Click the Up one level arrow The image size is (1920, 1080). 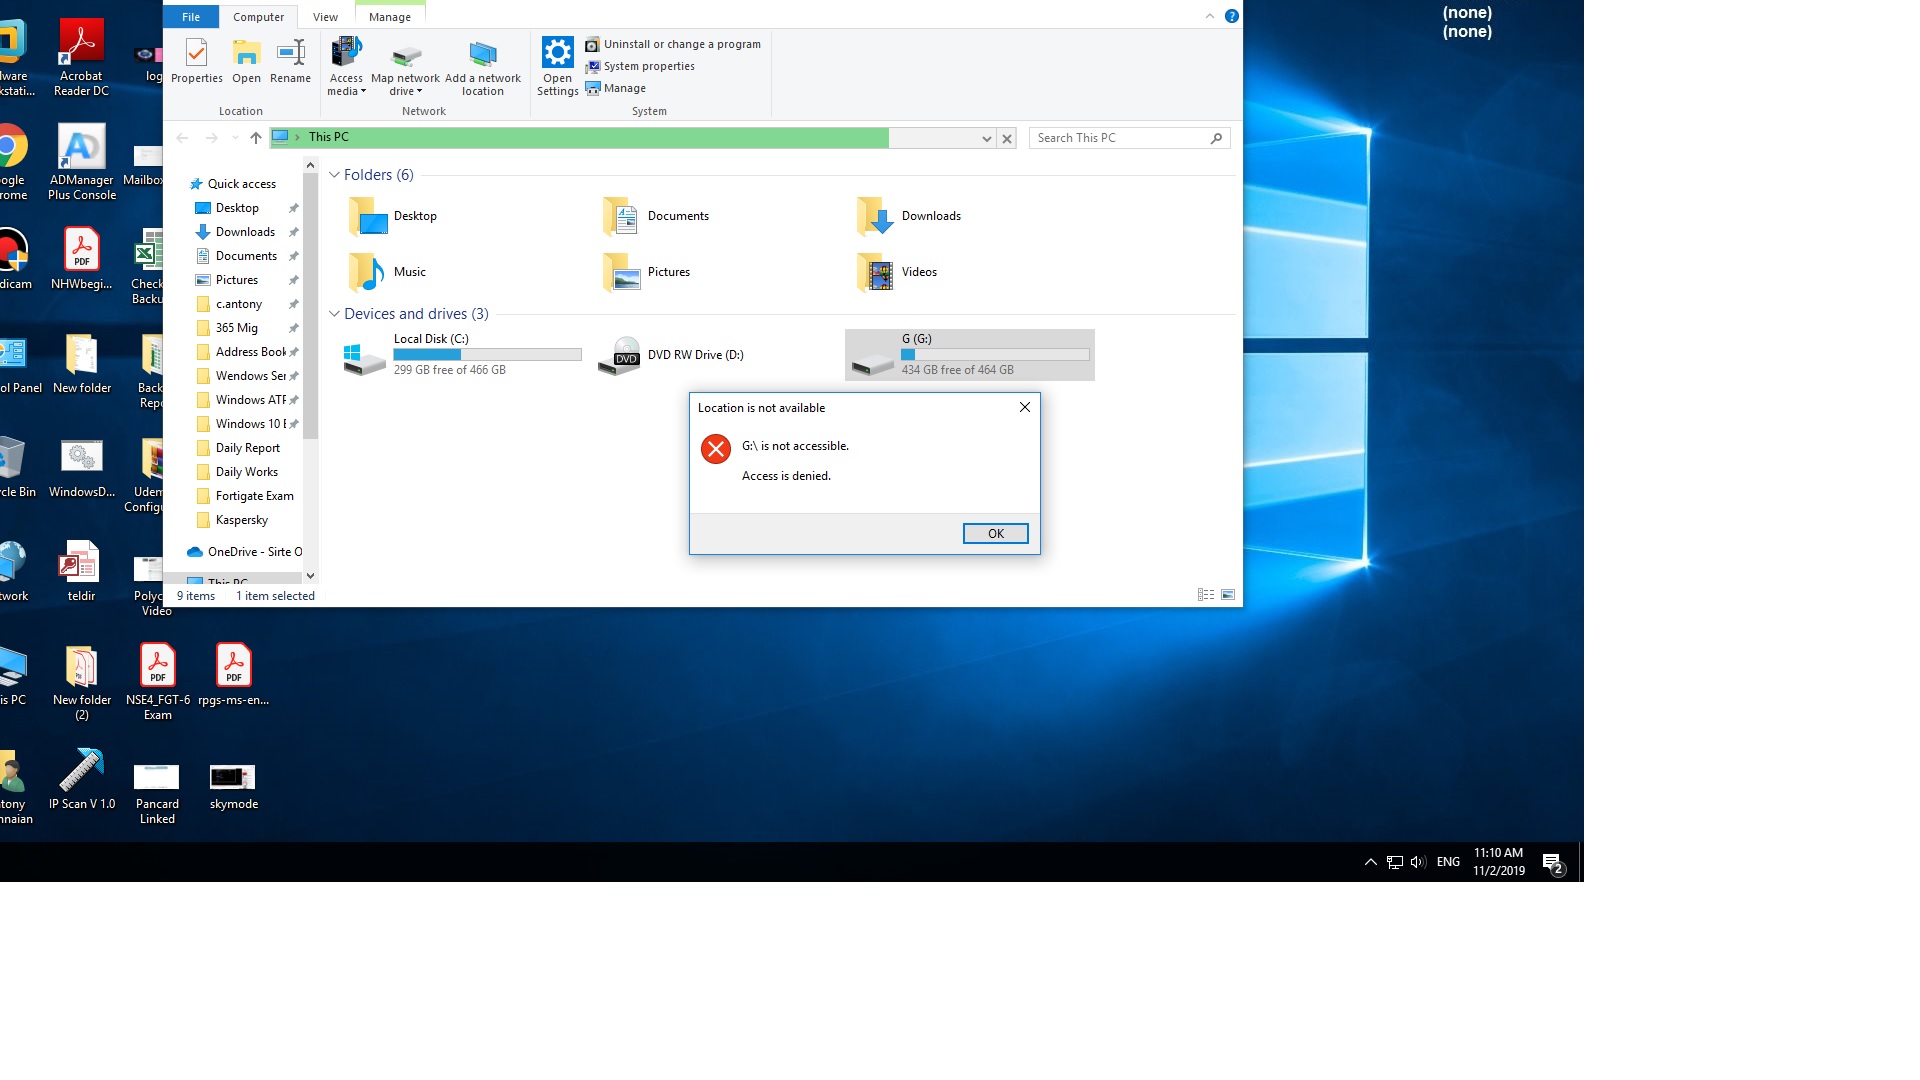click(x=256, y=138)
